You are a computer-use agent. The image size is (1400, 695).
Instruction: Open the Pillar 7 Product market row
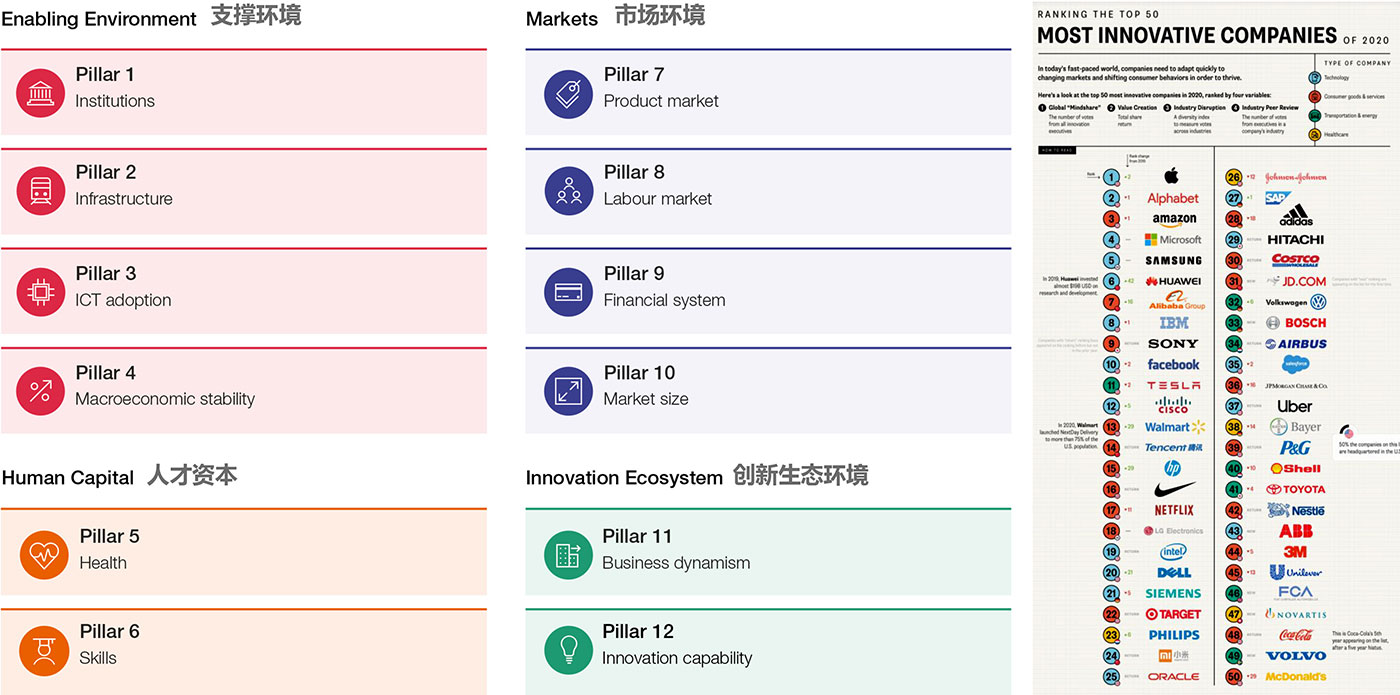point(768,92)
